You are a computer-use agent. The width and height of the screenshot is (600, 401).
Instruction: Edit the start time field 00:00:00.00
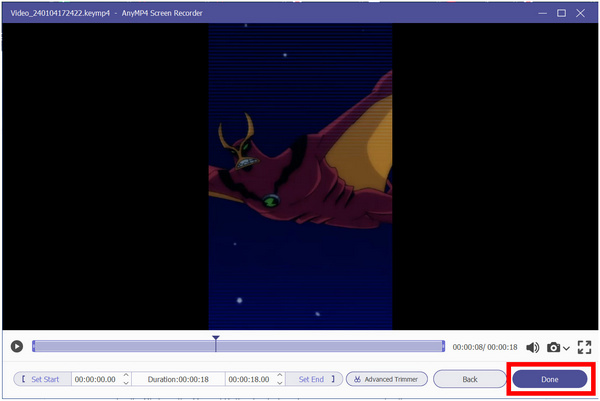(95, 379)
